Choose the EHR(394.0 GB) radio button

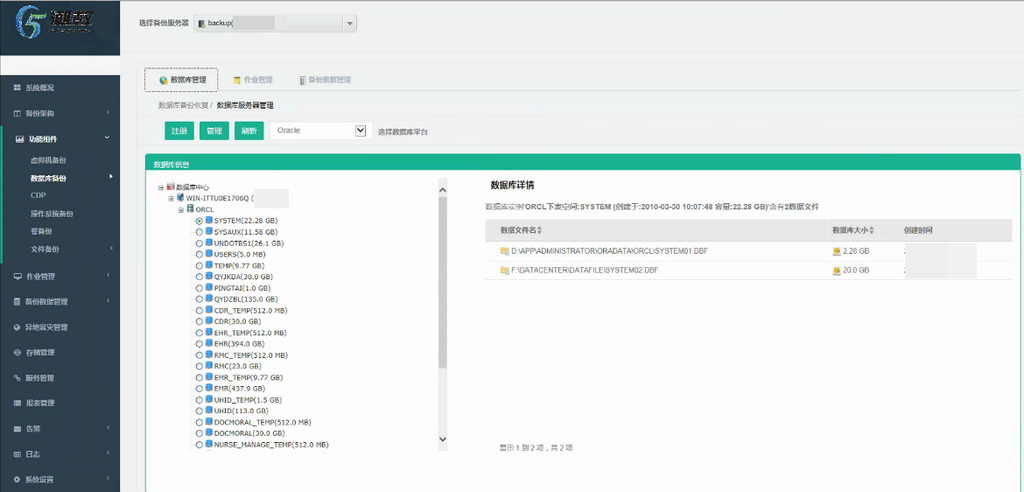(x=199, y=344)
